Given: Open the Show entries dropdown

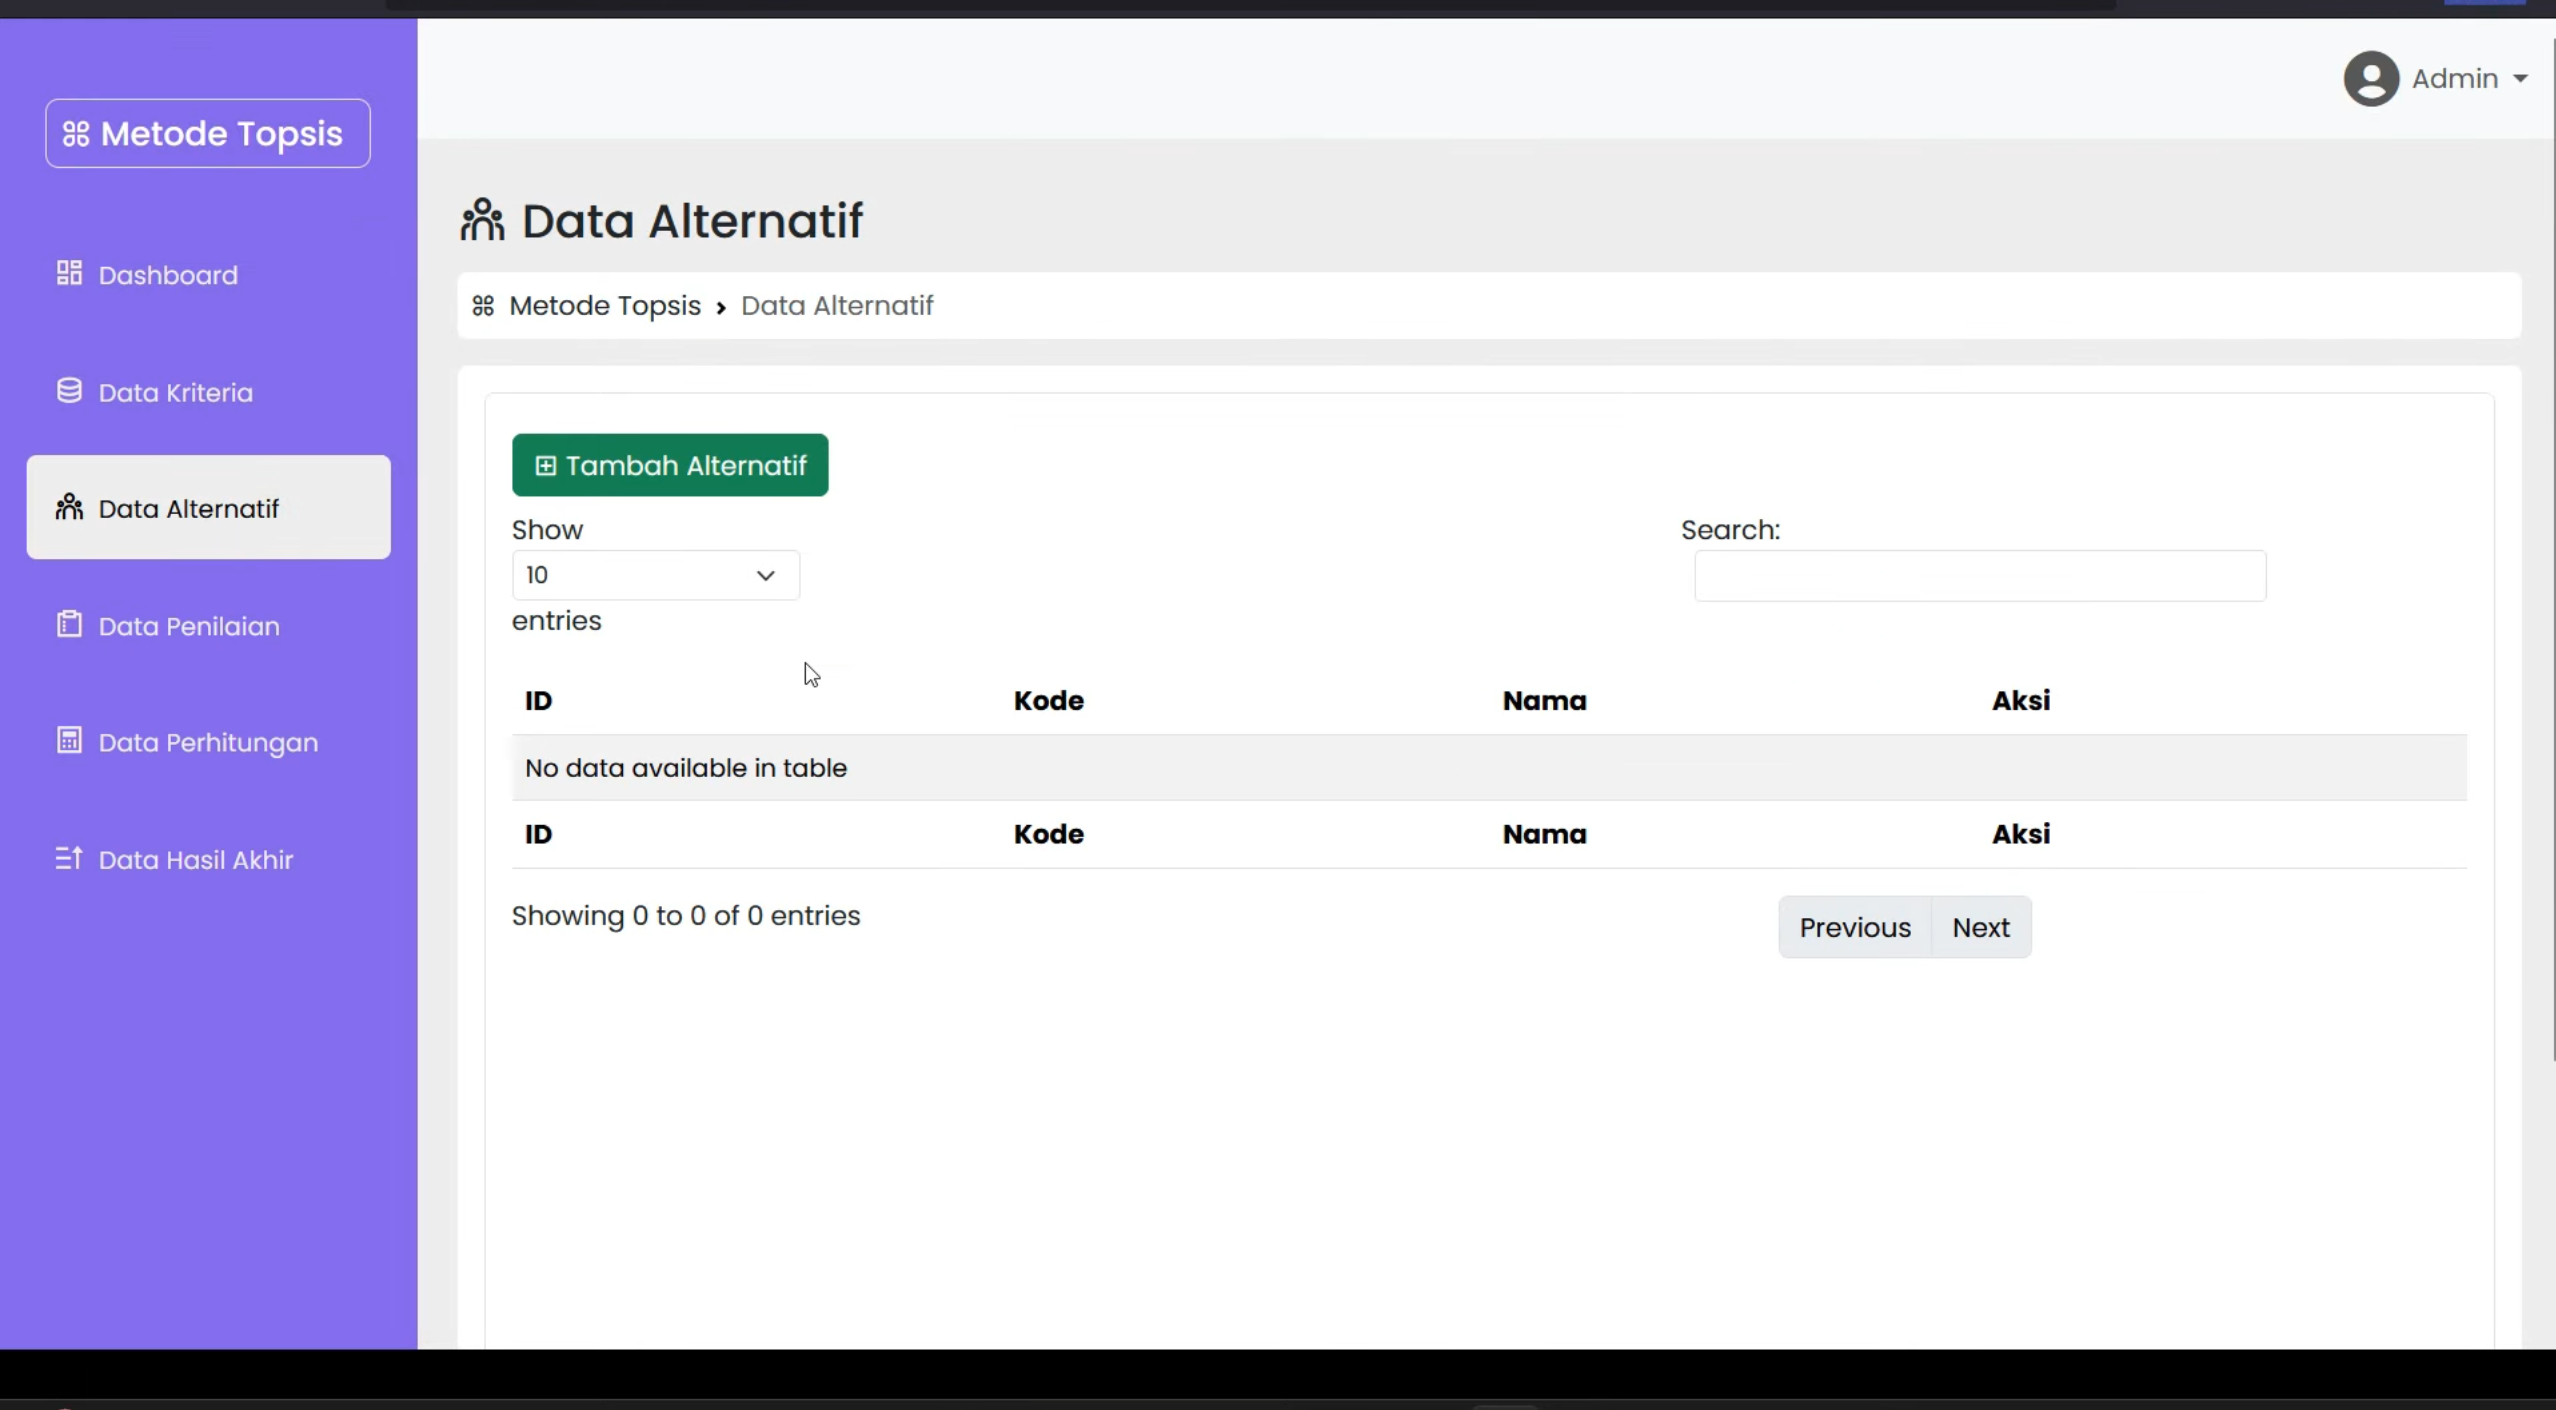Looking at the screenshot, I should click(x=655, y=575).
